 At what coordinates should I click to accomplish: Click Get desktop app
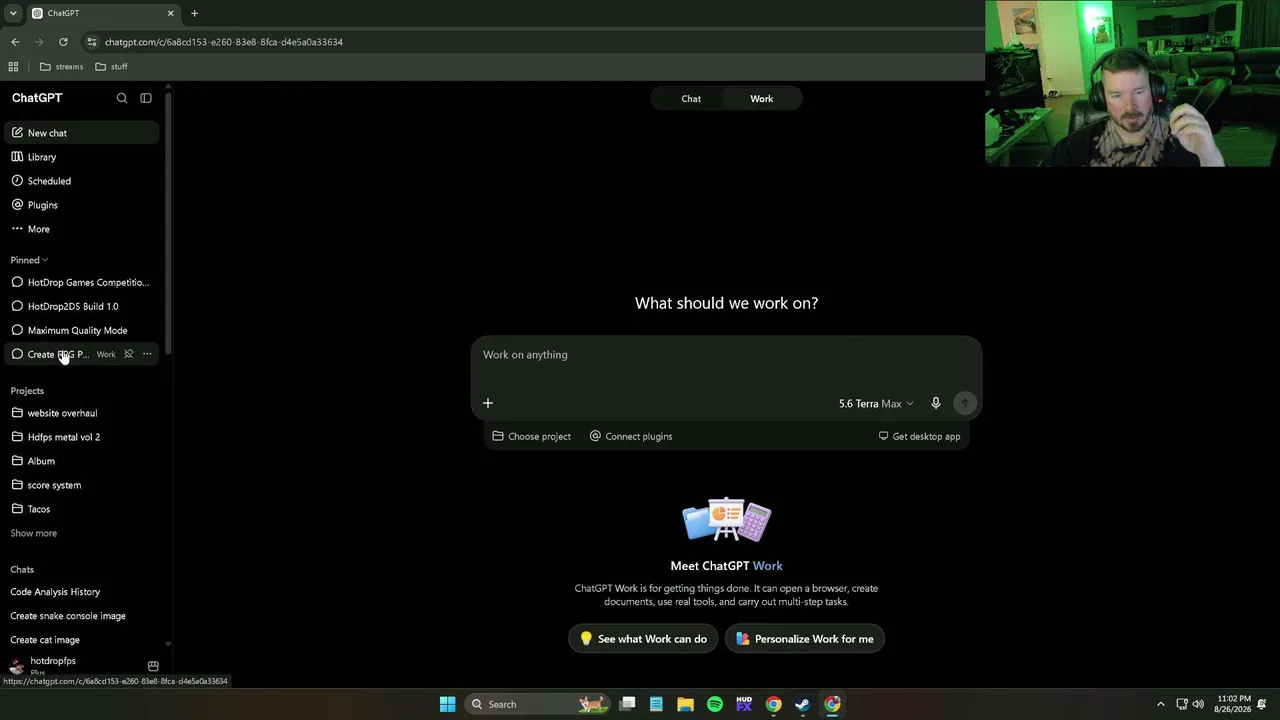point(919,436)
